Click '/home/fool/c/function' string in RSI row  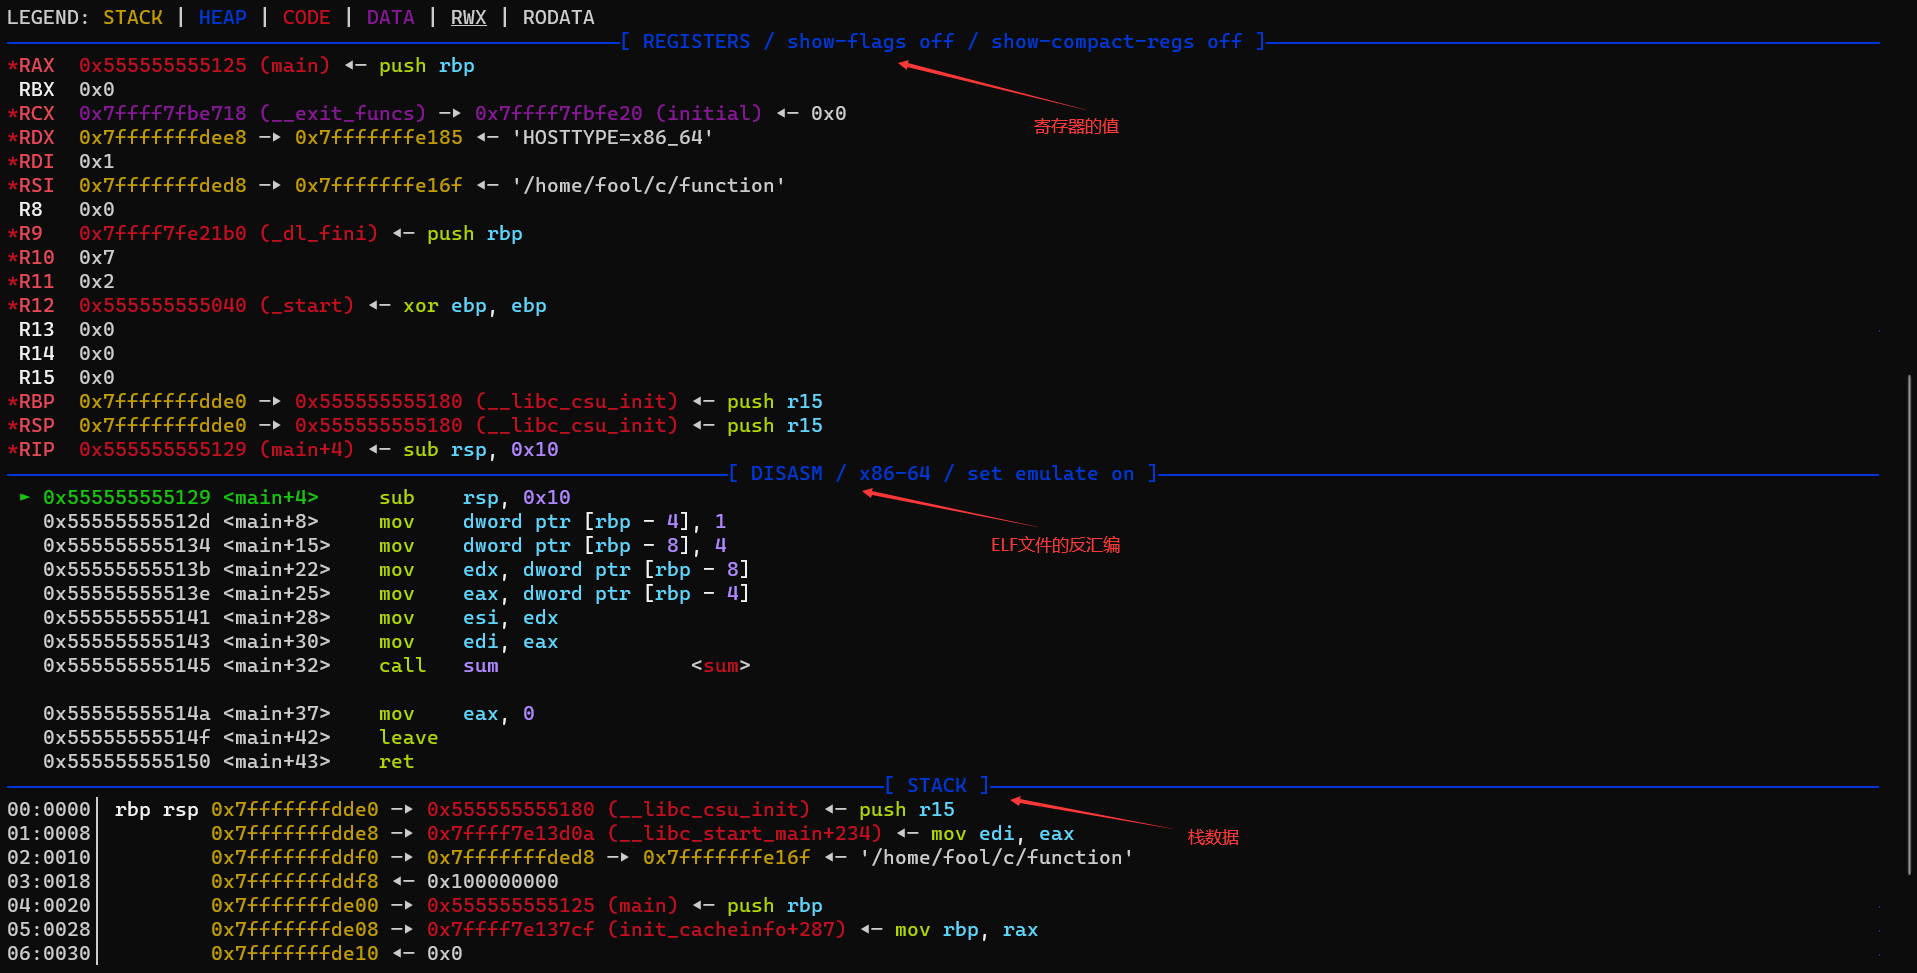point(648,185)
